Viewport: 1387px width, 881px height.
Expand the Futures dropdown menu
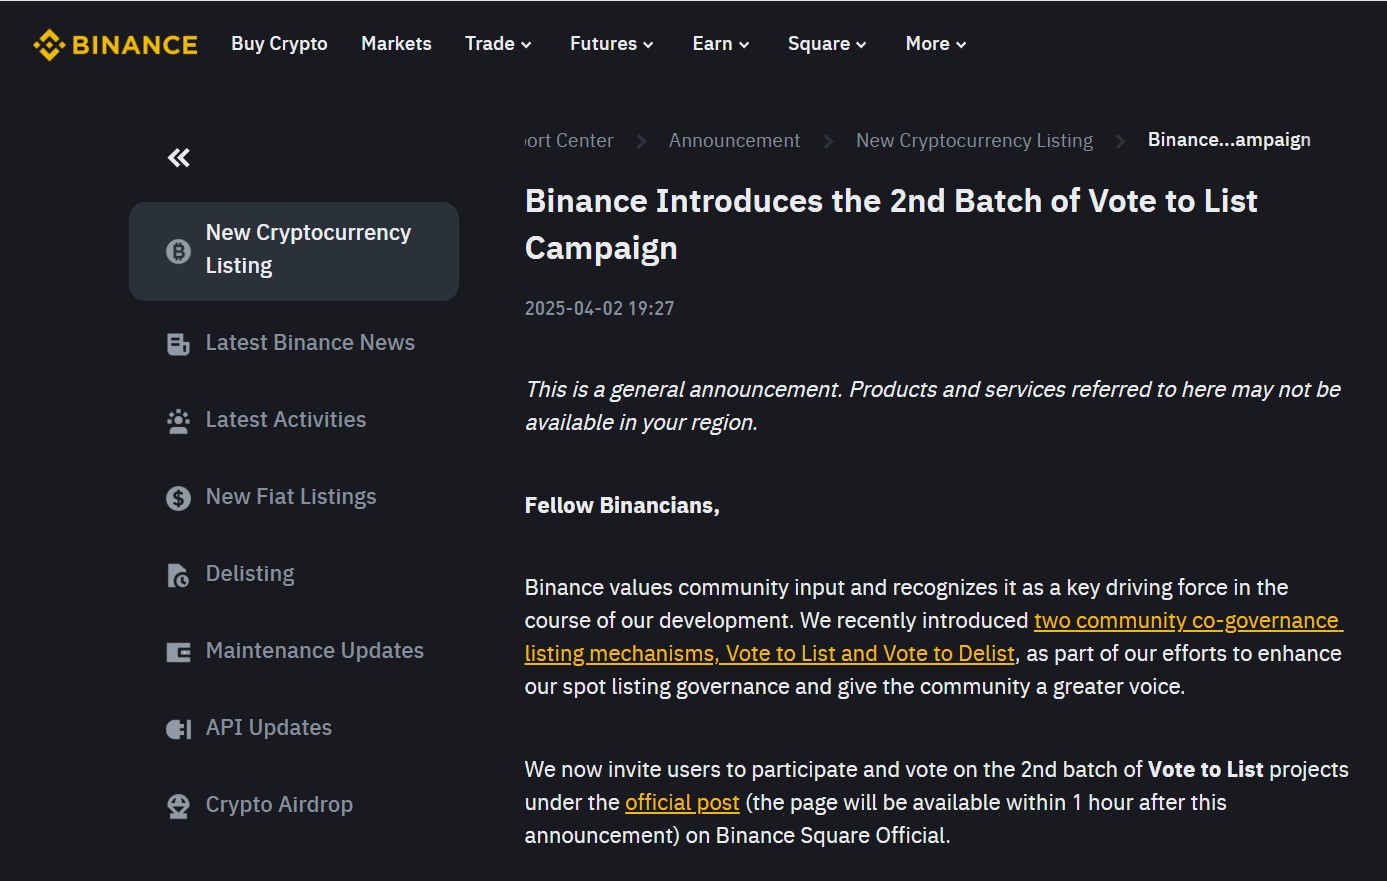pyautogui.click(x=611, y=44)
